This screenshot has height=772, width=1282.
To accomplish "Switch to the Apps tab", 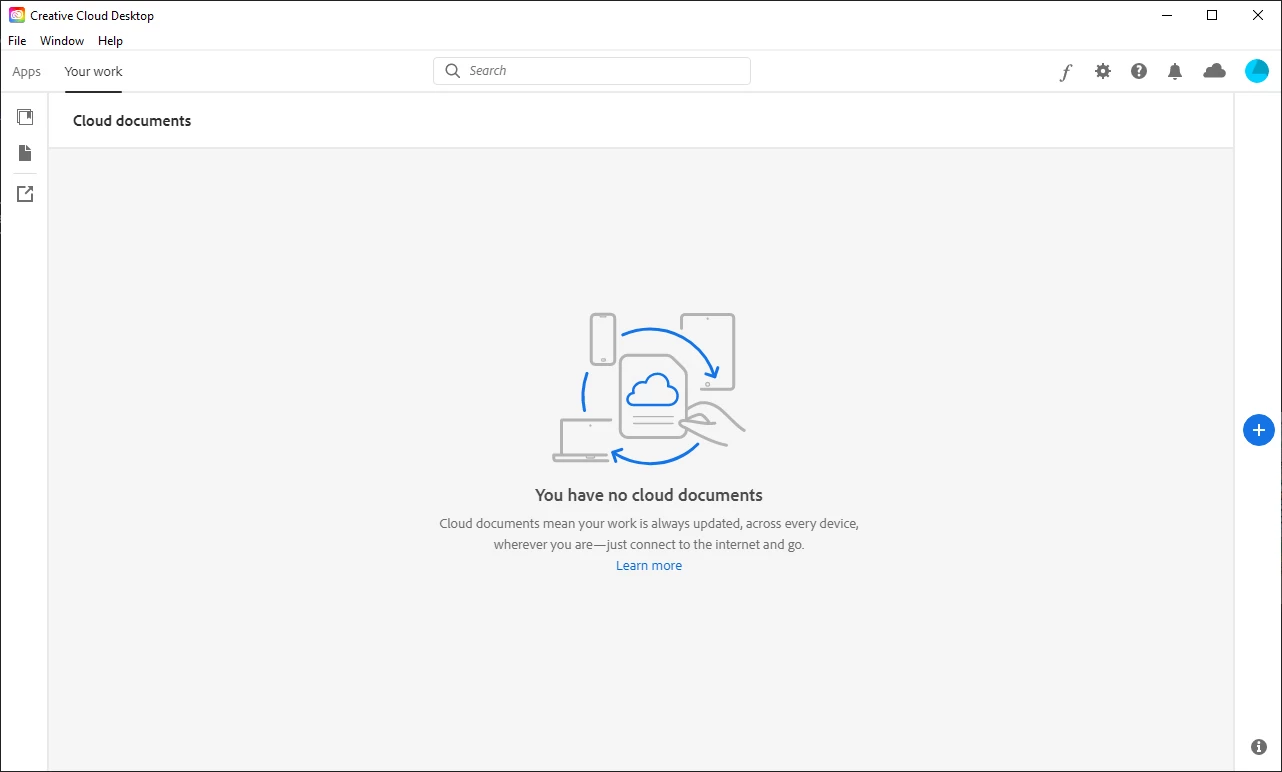I will tap(27, 72).
